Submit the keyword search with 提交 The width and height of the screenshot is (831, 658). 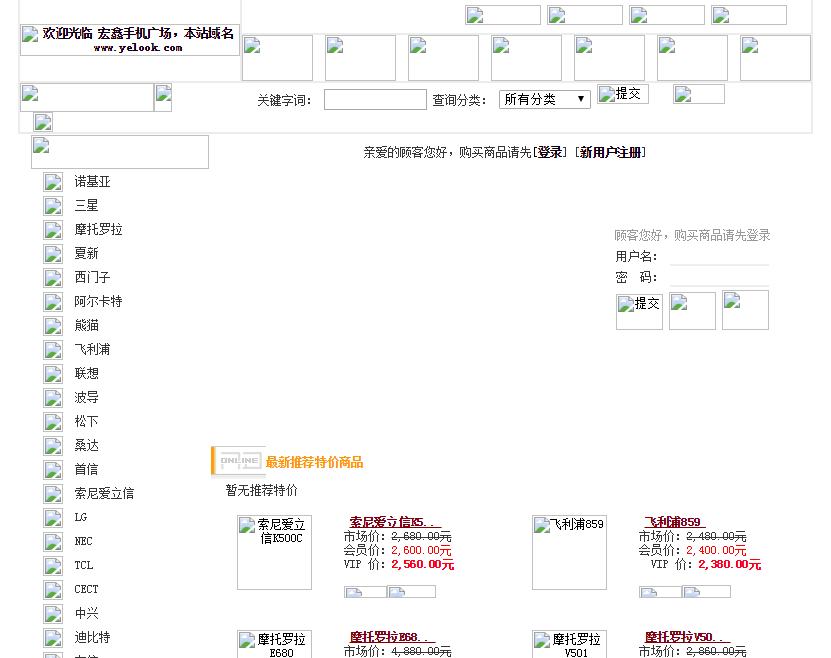(623, 94)
